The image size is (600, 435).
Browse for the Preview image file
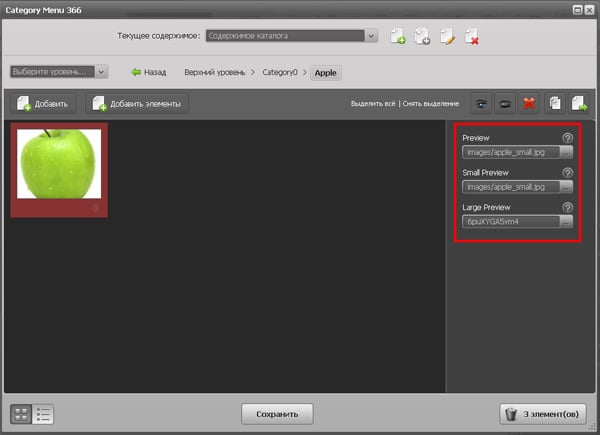point(566,153)
